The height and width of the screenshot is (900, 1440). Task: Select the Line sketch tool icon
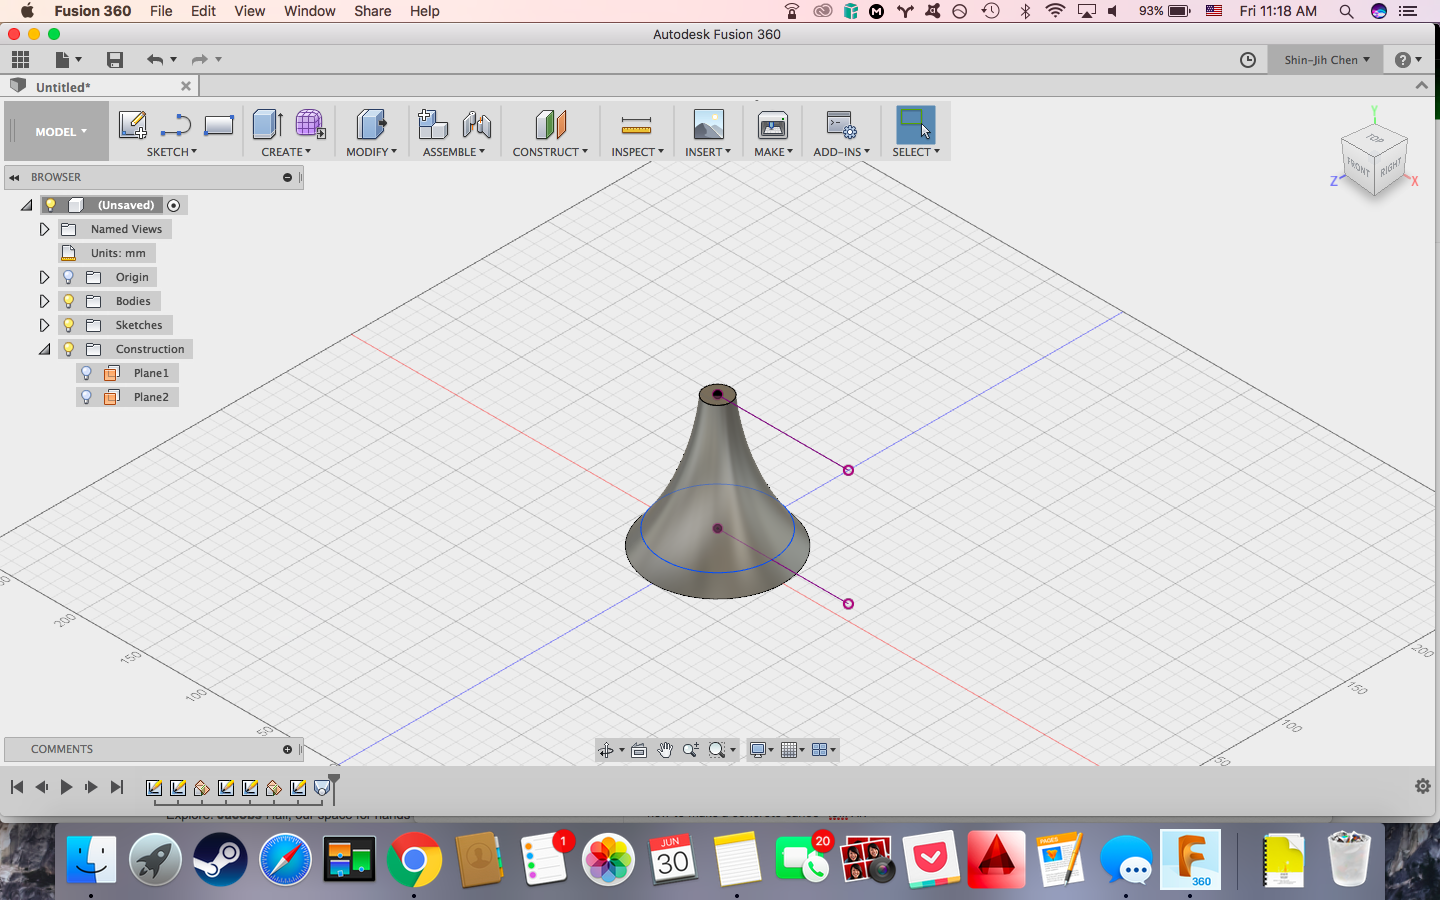pyautogui.click(x=176, y=125)
